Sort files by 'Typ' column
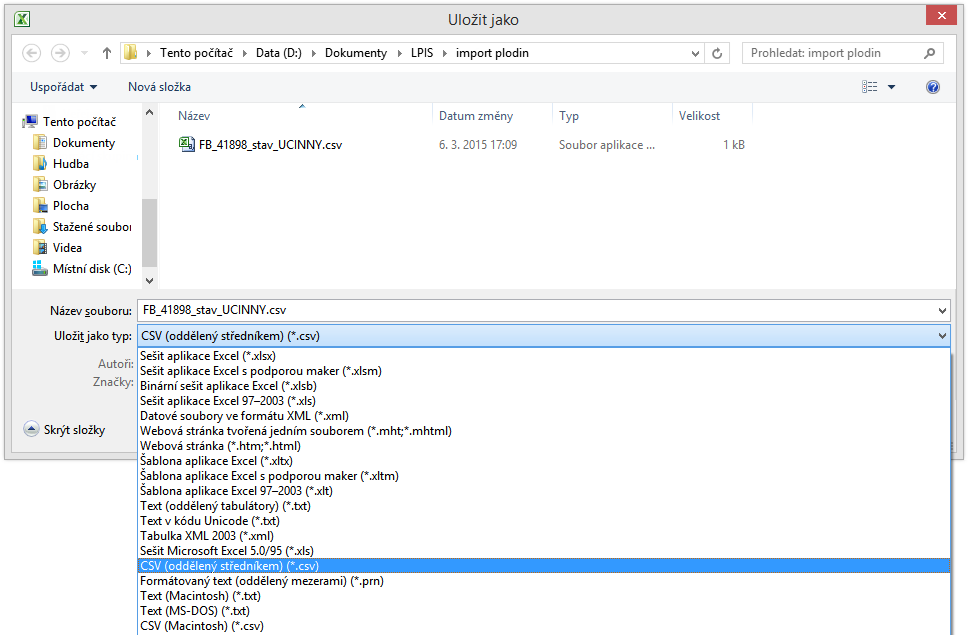968x635 pixels. pyautogui.click(x=569, y=115)
